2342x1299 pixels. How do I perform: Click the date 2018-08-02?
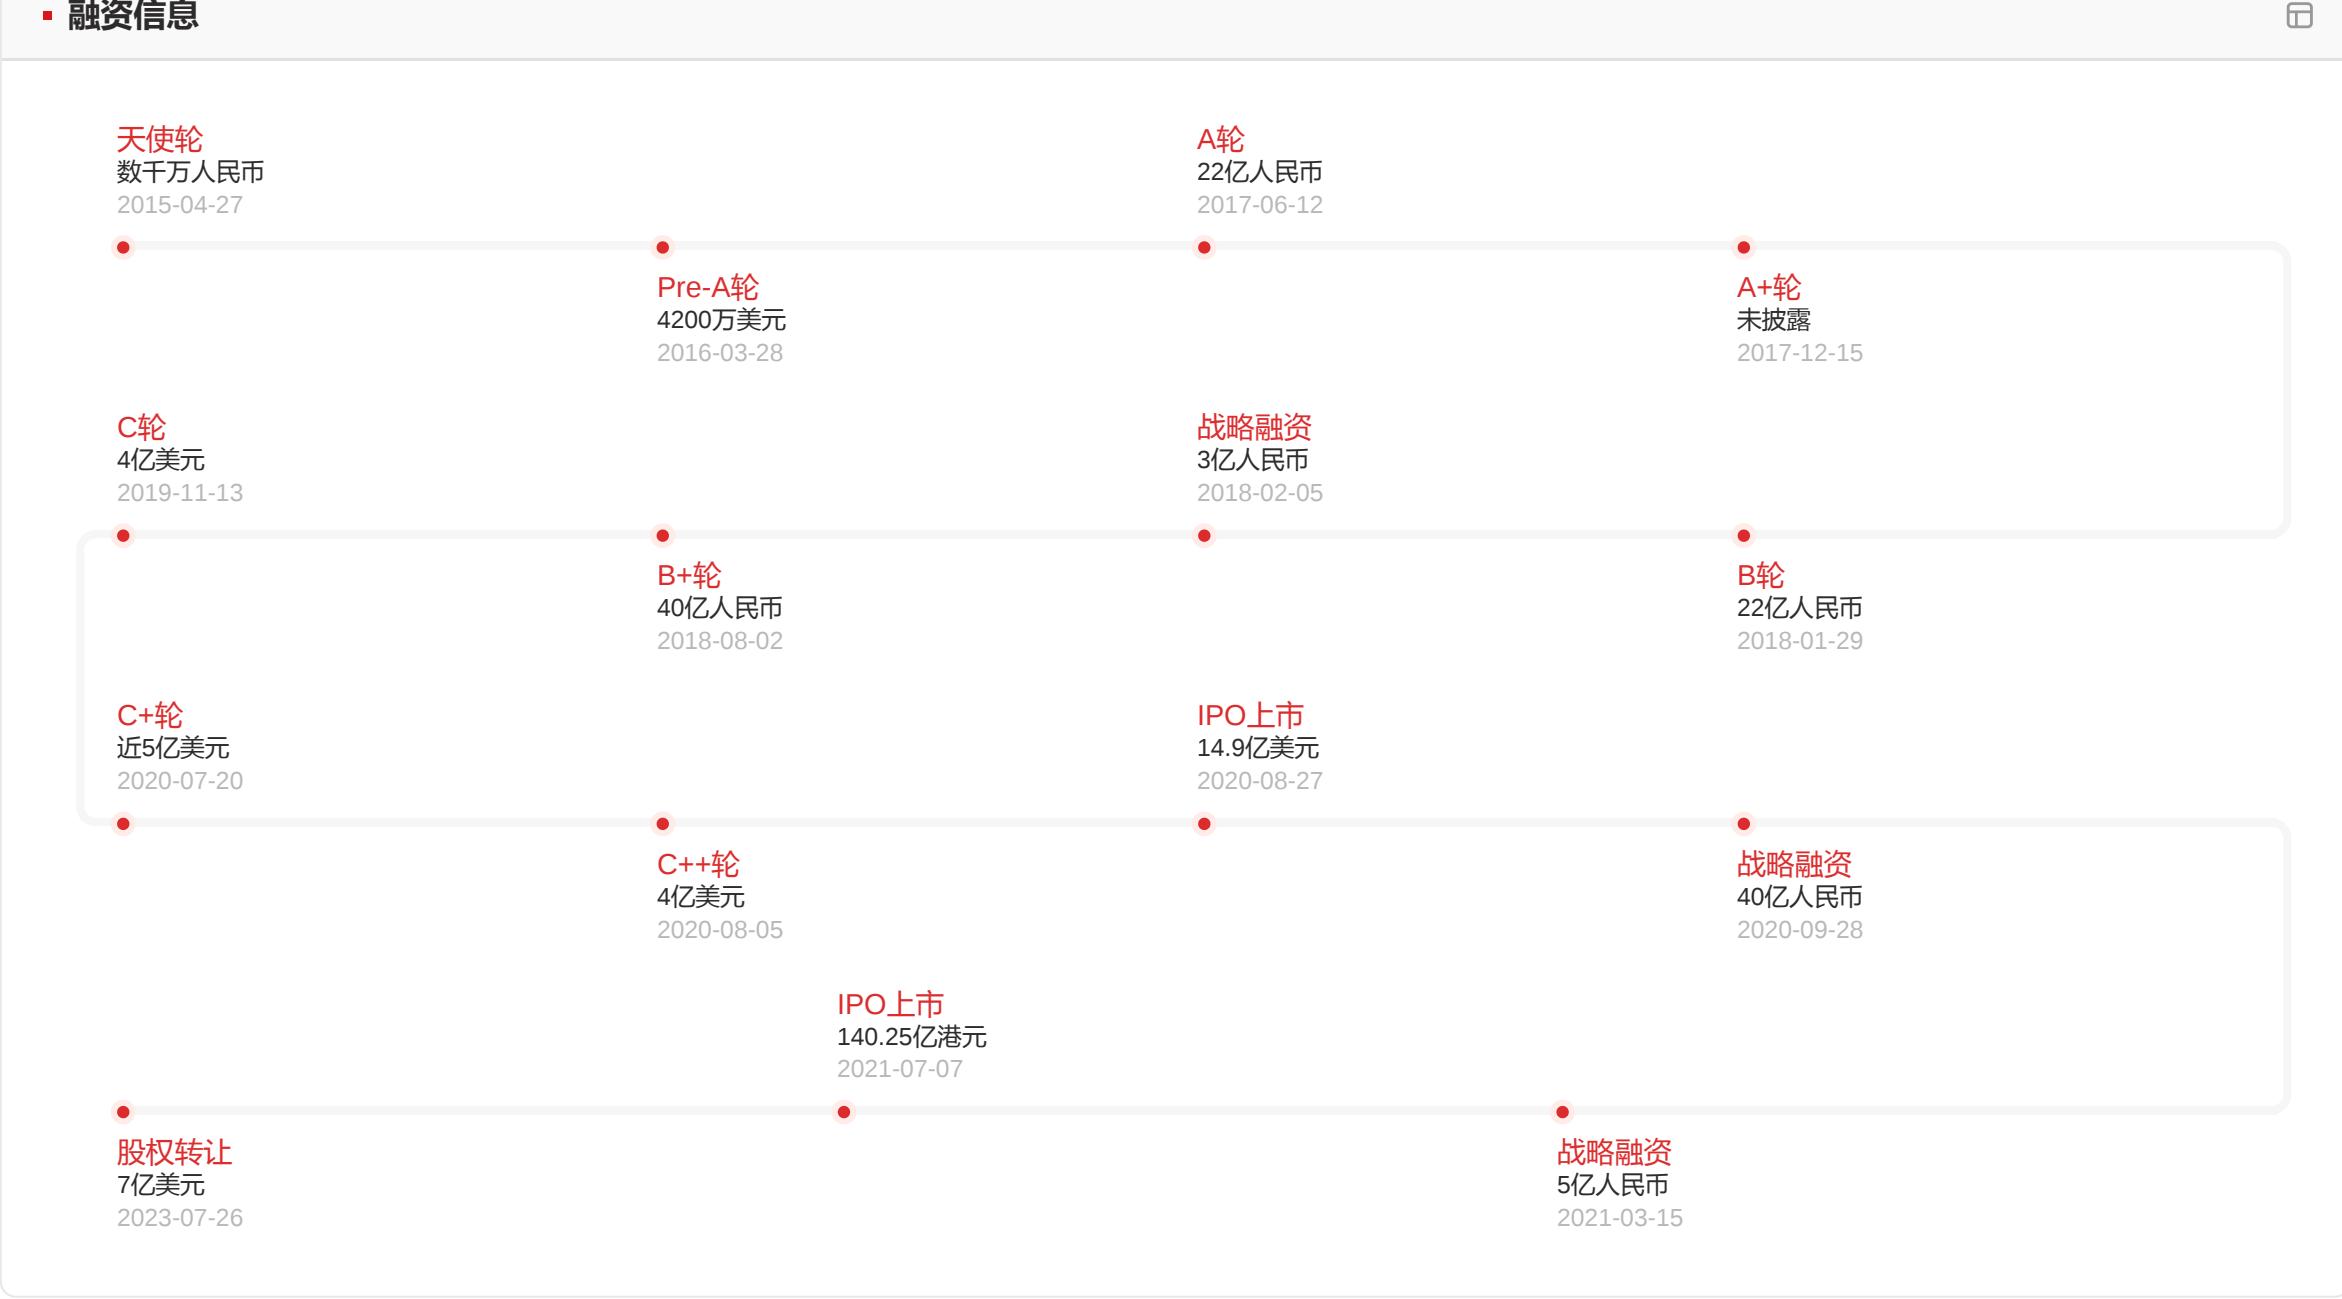tap(720, 641)
